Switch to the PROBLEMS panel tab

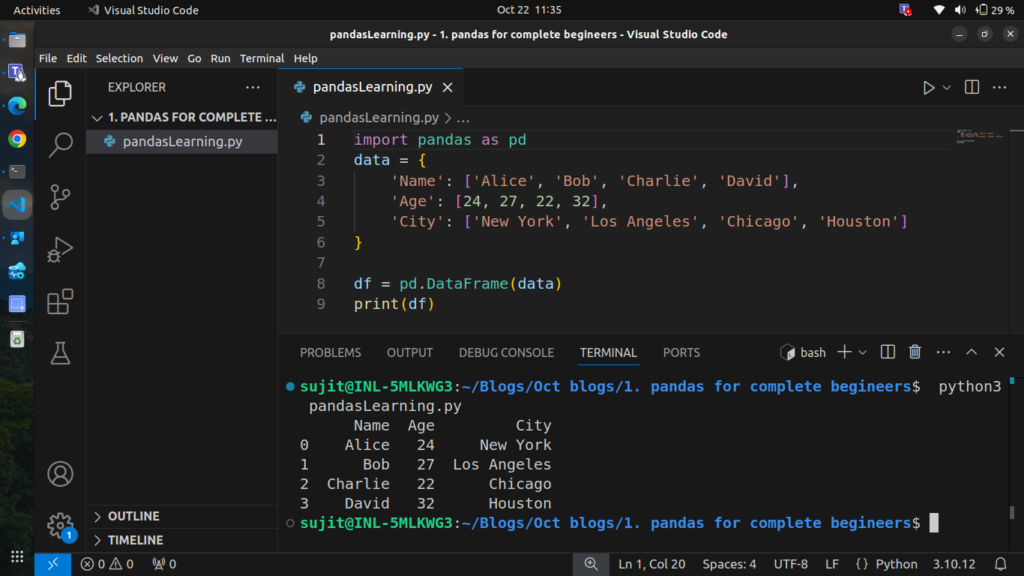point(330,352)
